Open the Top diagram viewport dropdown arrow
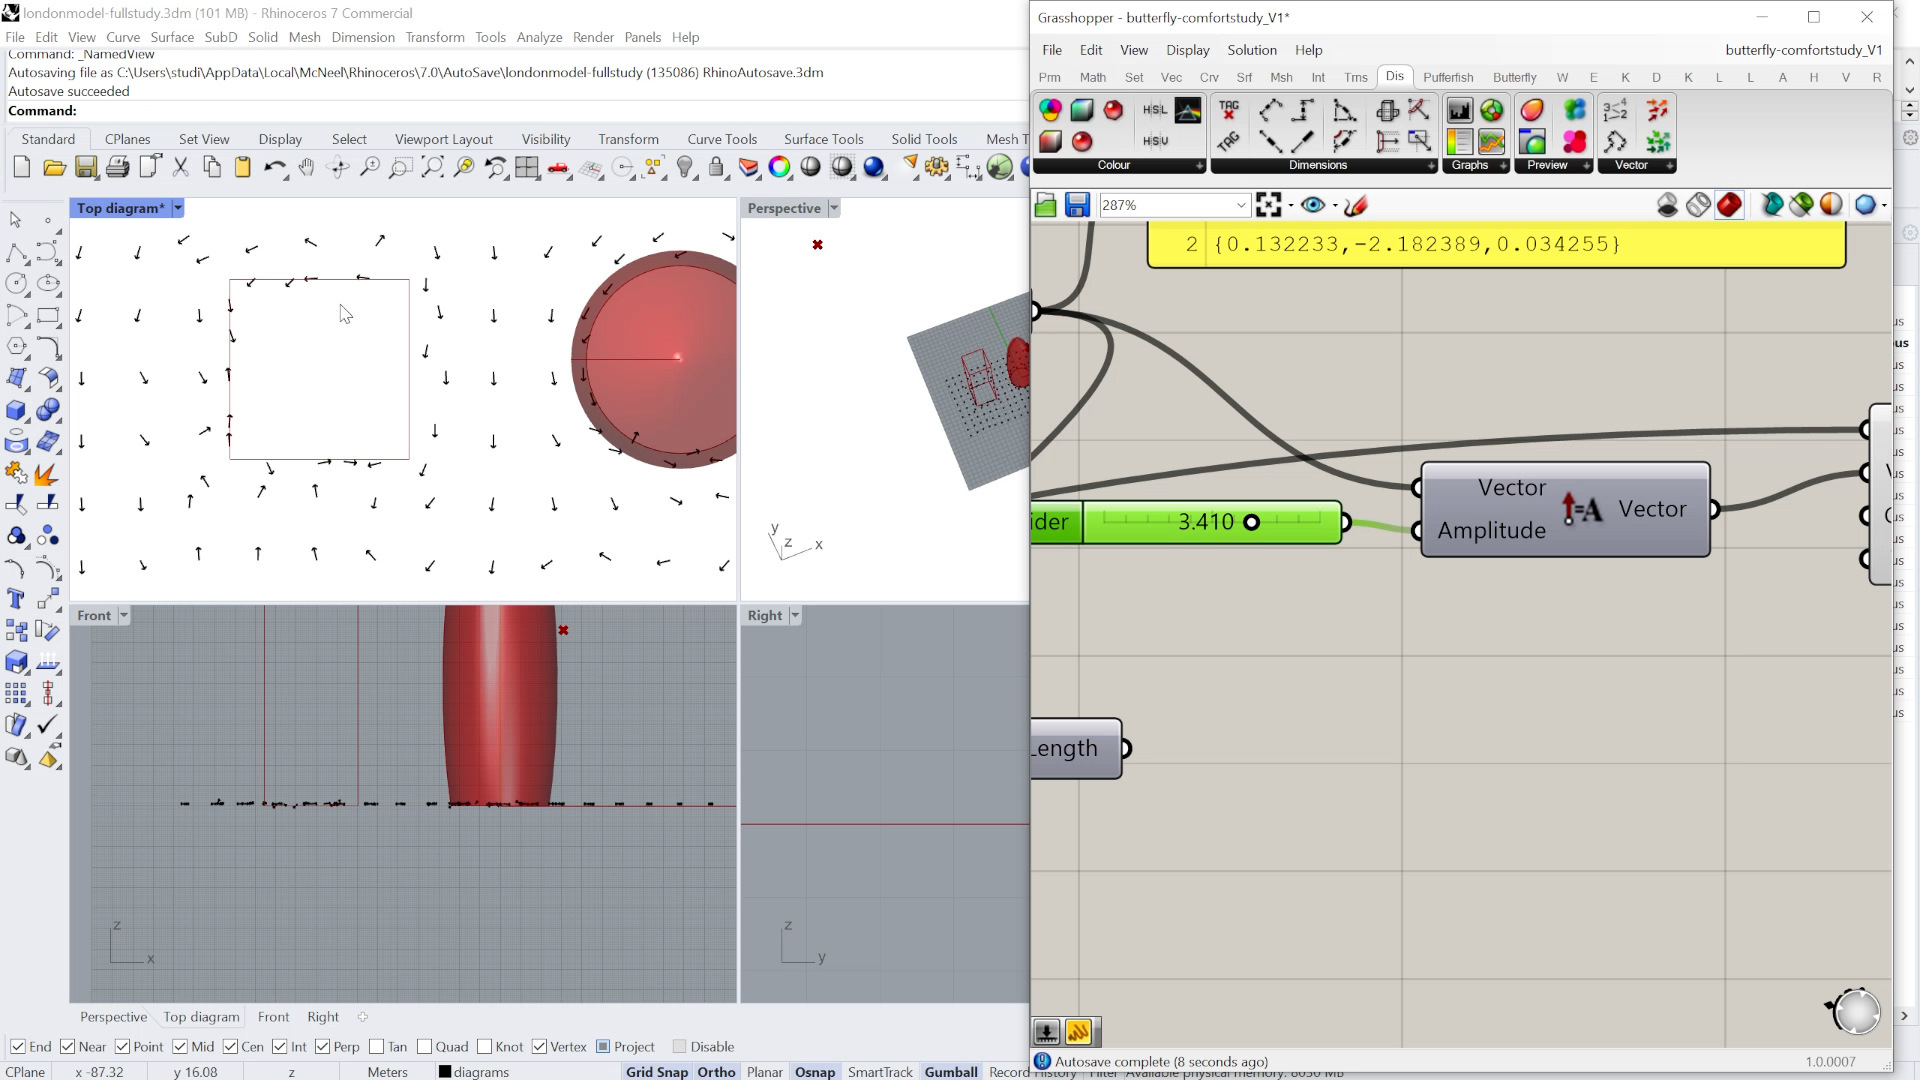1920x1080 pixels. point(178,208)
